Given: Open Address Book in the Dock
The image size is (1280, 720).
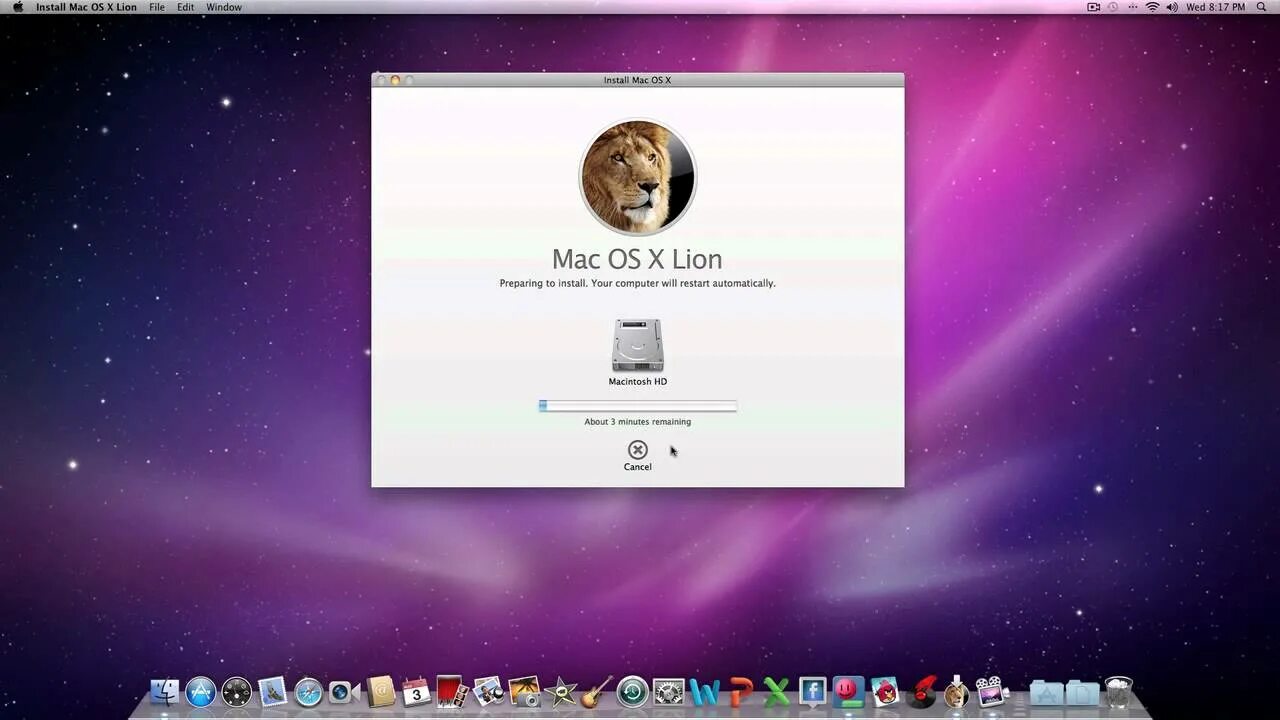Looking at the screenshot, I should point(380,692).
